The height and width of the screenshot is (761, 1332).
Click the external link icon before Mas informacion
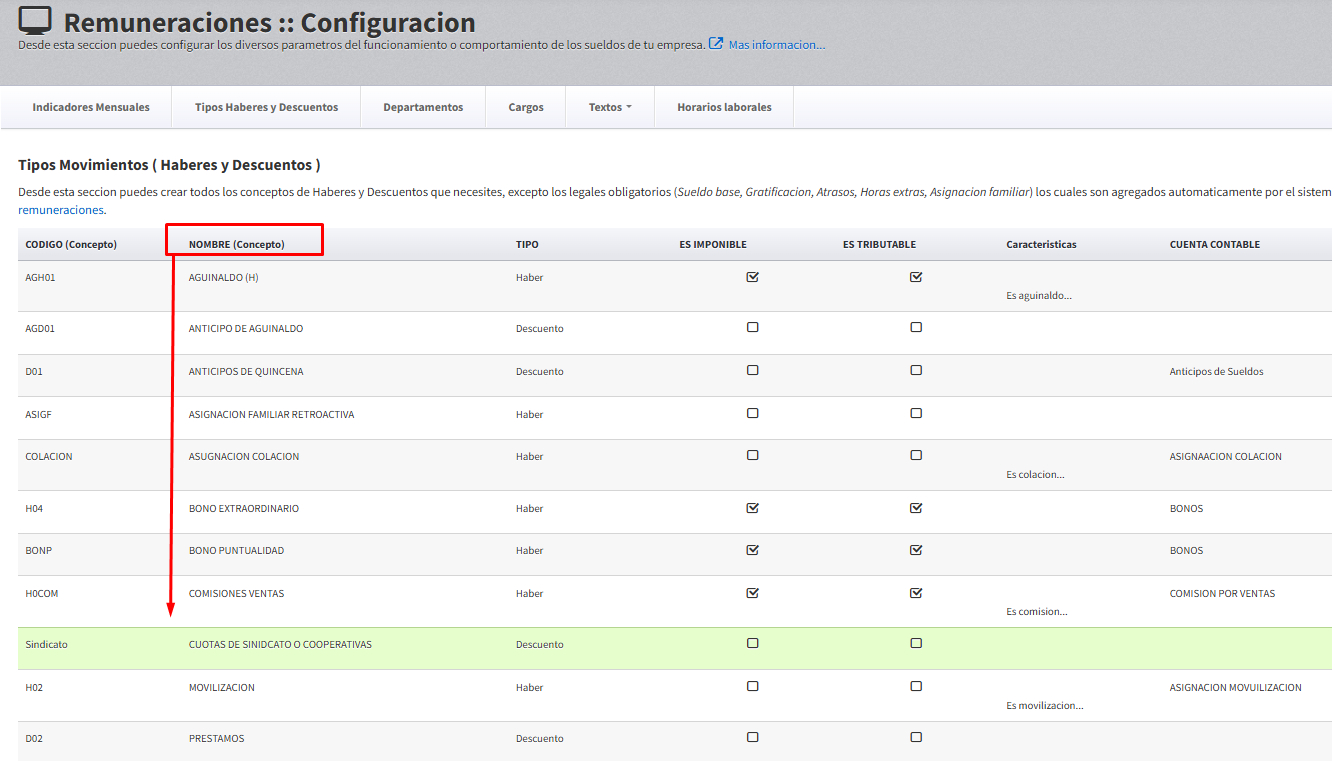(x=716, y=44)
